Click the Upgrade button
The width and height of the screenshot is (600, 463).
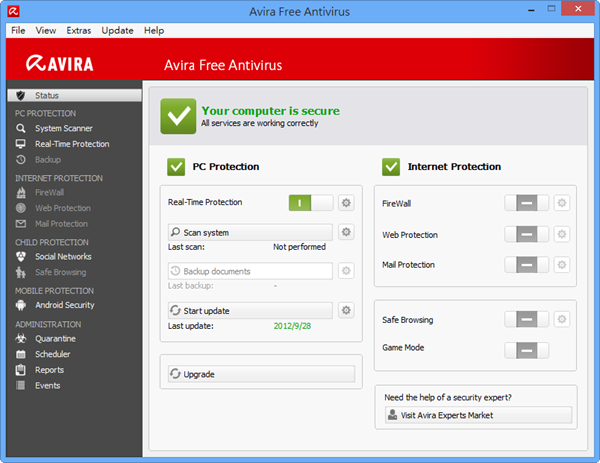pos(259,374)
